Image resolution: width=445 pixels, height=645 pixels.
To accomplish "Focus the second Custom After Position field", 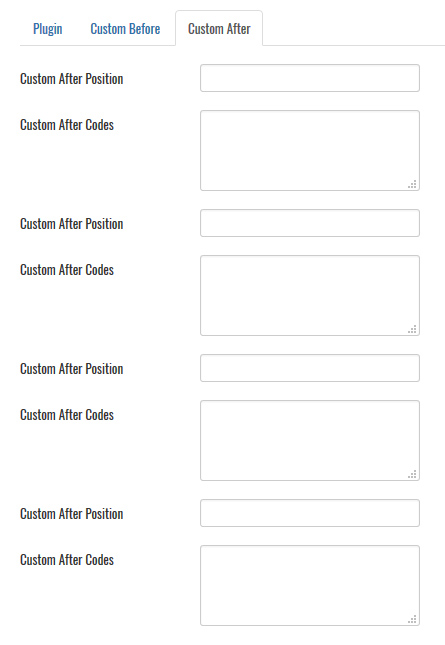I will pyautogui.click(x=310, y=223).
